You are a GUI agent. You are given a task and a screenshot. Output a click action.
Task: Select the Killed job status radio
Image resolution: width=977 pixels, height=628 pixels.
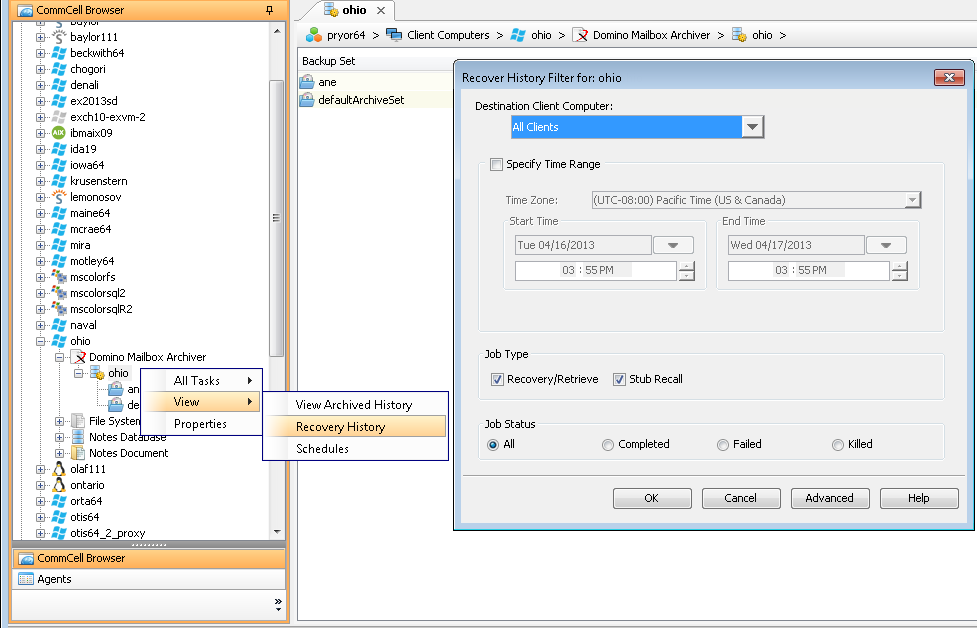838,445
